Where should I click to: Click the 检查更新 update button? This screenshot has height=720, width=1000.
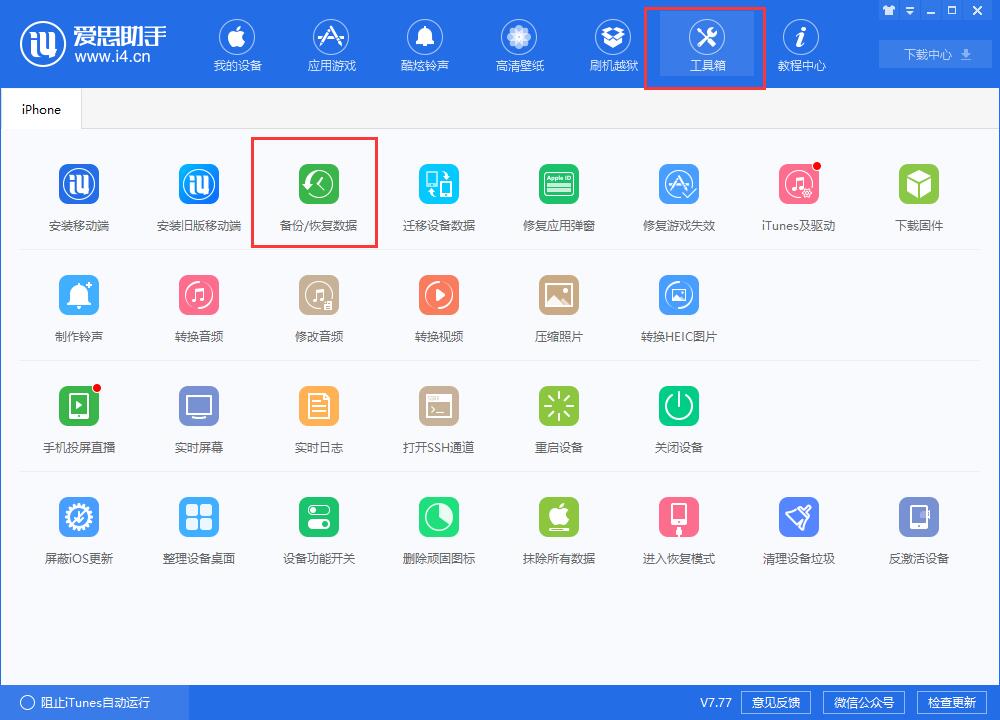click(x=954, y=701)
